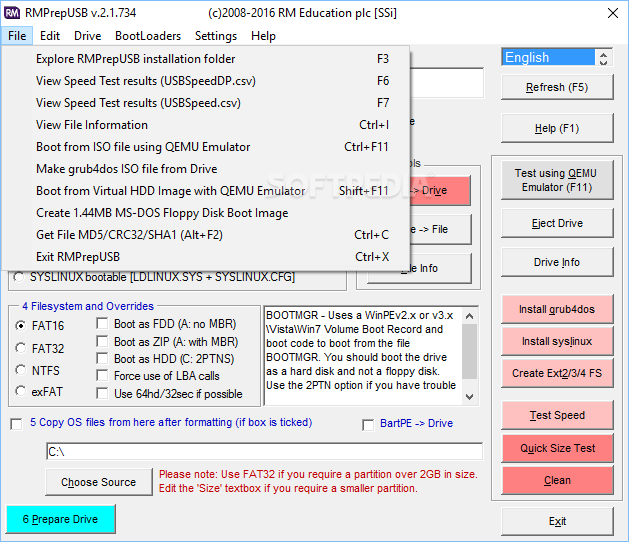
Task: Tick the BartPE -> Drive checkbox
Action: (x=368, y=425)
